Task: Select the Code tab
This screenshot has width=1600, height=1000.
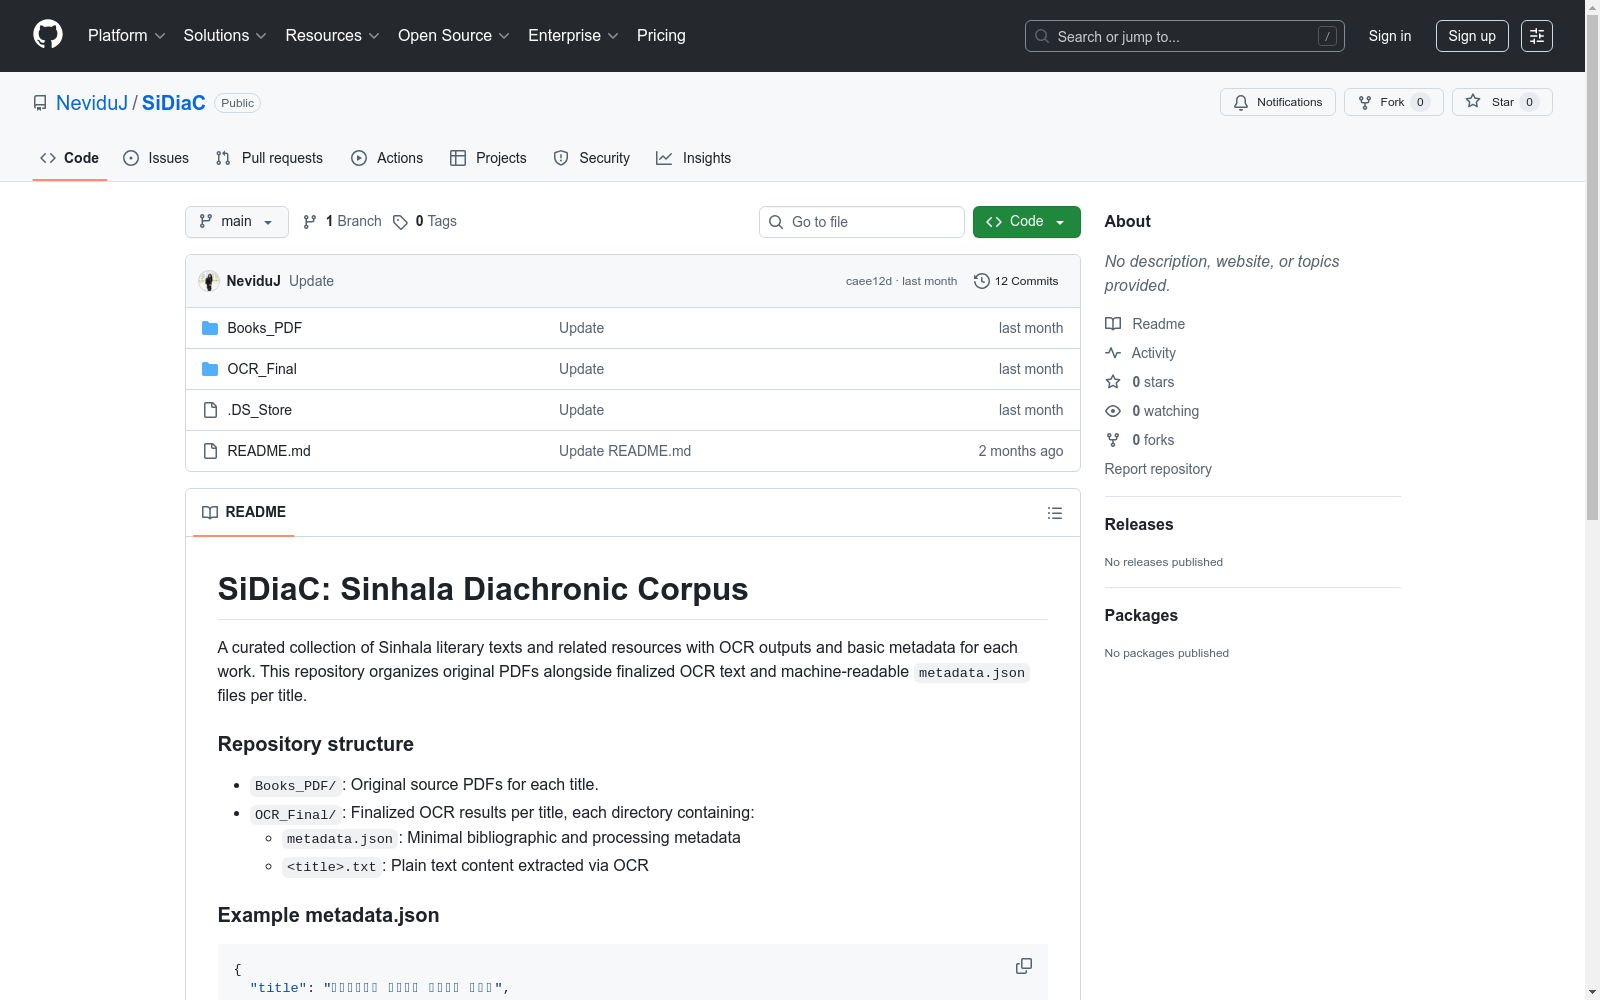Action: (x=70, y=158)
